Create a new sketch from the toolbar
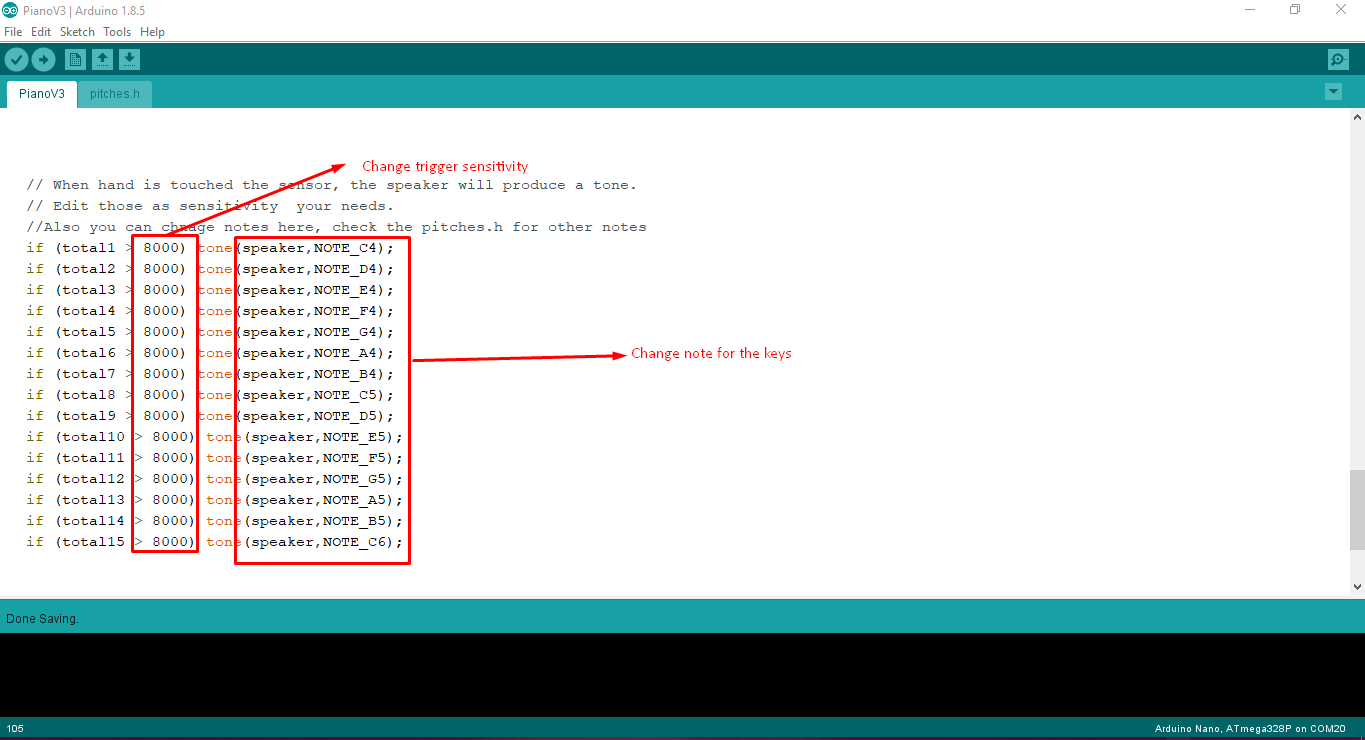Image resolution: width=1365 pixels, height=740 pixels. click(x=75, y=60)
